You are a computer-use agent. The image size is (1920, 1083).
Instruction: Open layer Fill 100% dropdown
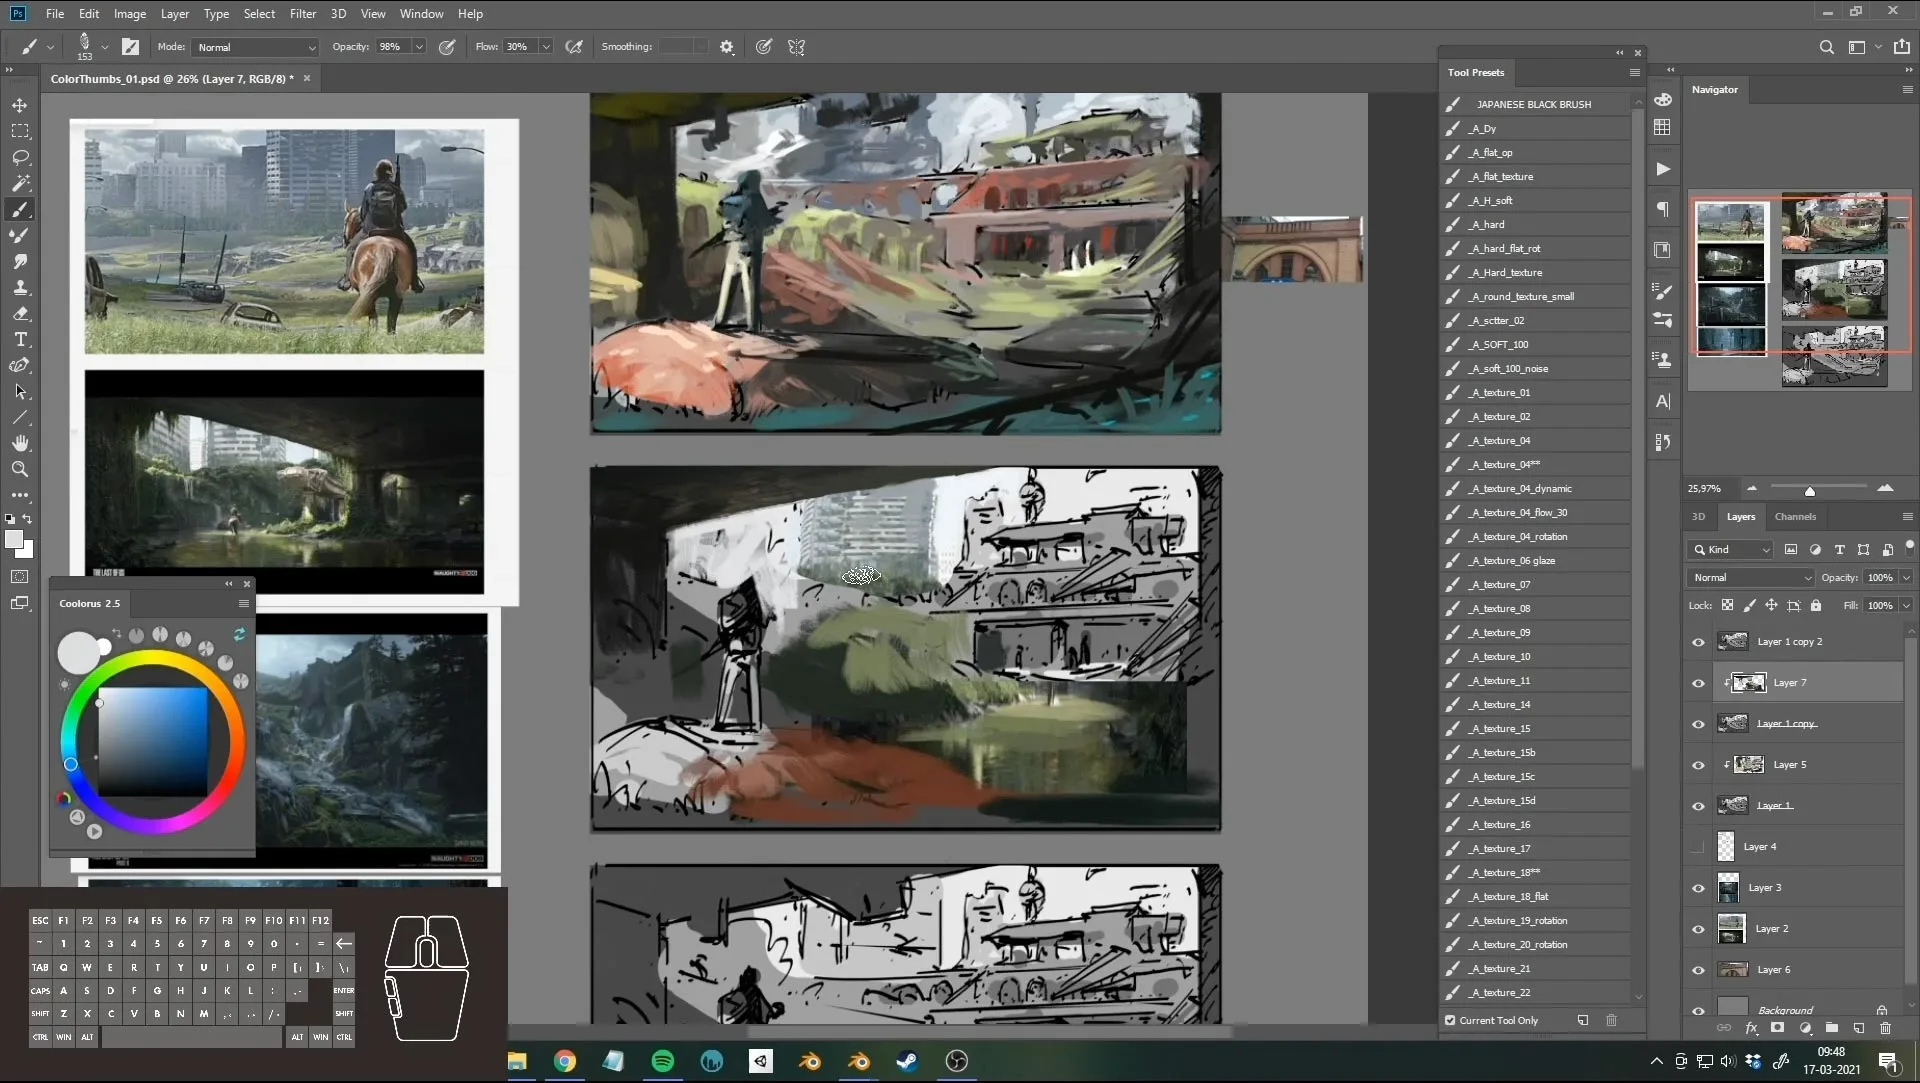click(x=1906, y=606)
